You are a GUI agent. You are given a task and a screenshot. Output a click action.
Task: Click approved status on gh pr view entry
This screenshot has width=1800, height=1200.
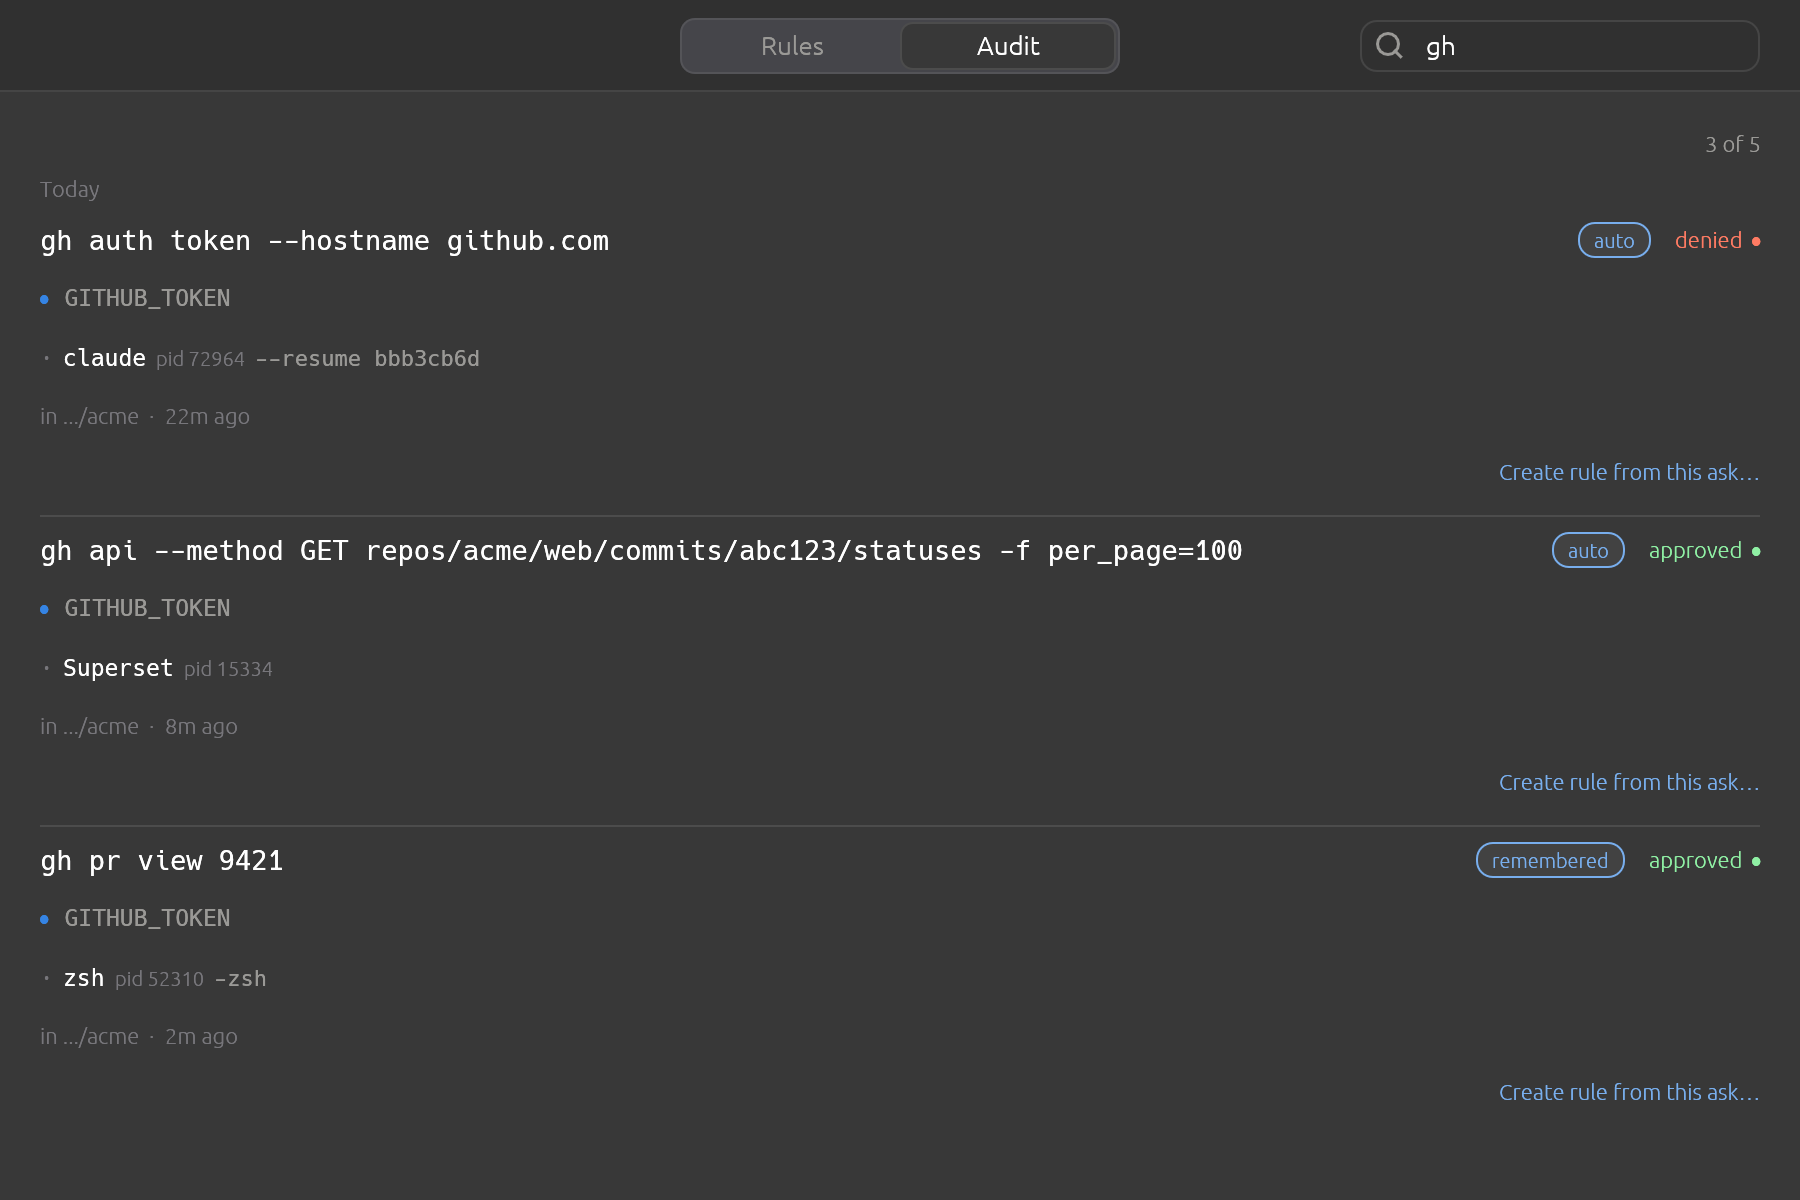click(x=1695, y=860)
